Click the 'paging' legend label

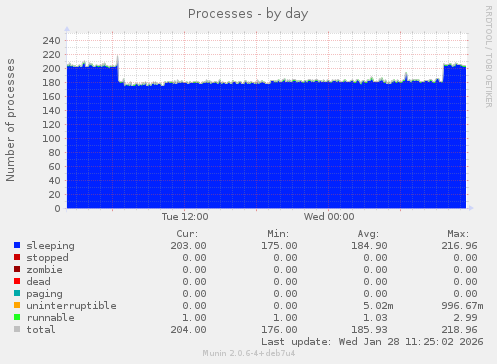[44, 294]
